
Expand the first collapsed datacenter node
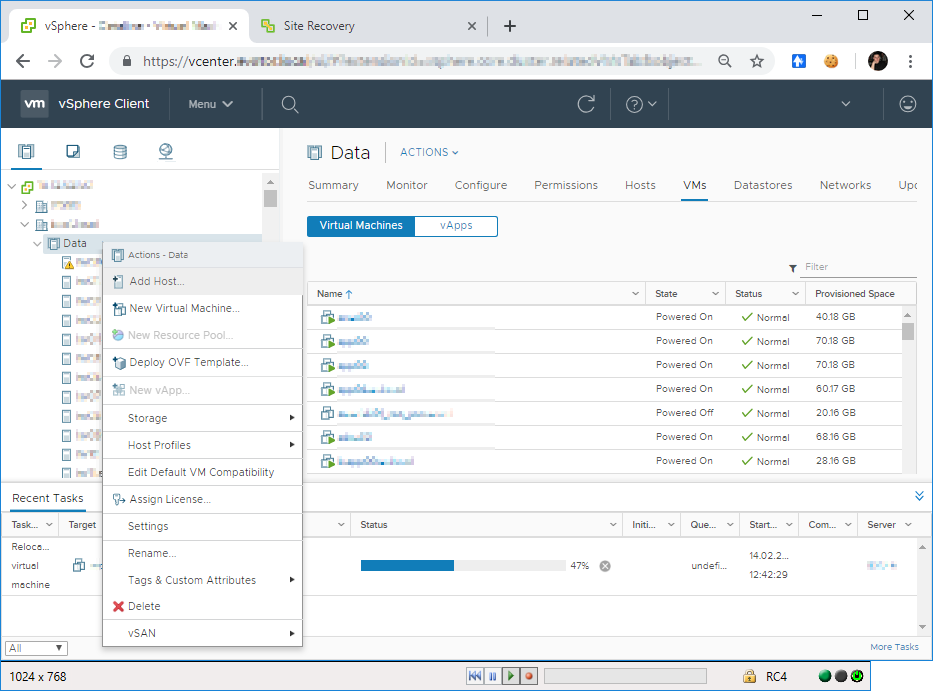(24, 205)
